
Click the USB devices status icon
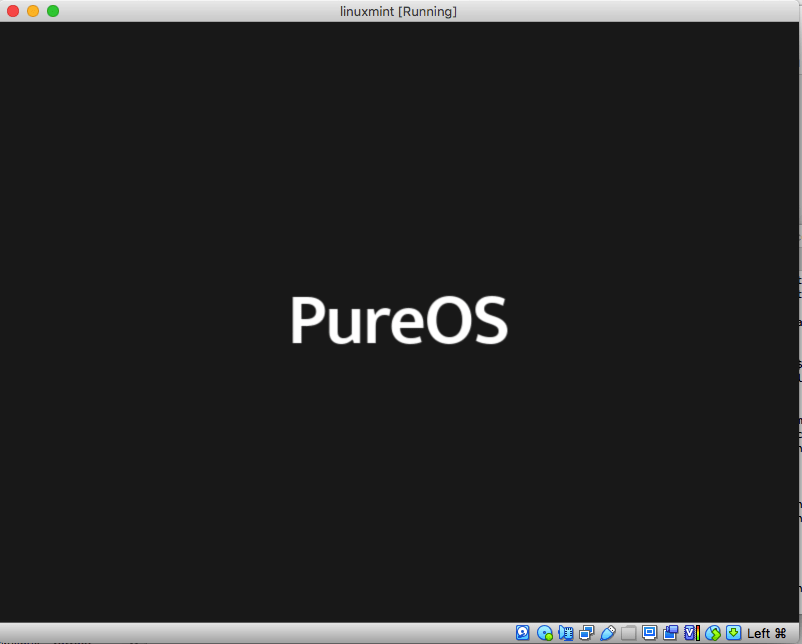(x=608, y=633)
